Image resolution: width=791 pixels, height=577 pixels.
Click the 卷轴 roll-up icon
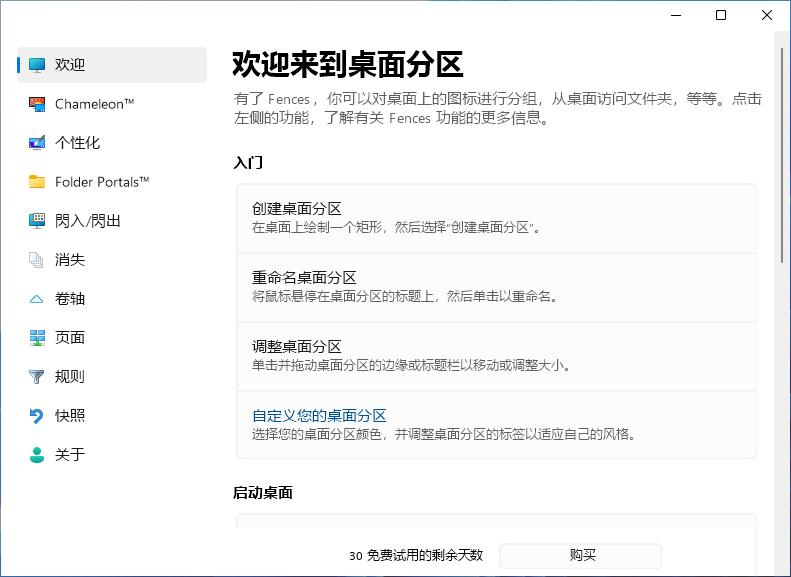(37, 299)
